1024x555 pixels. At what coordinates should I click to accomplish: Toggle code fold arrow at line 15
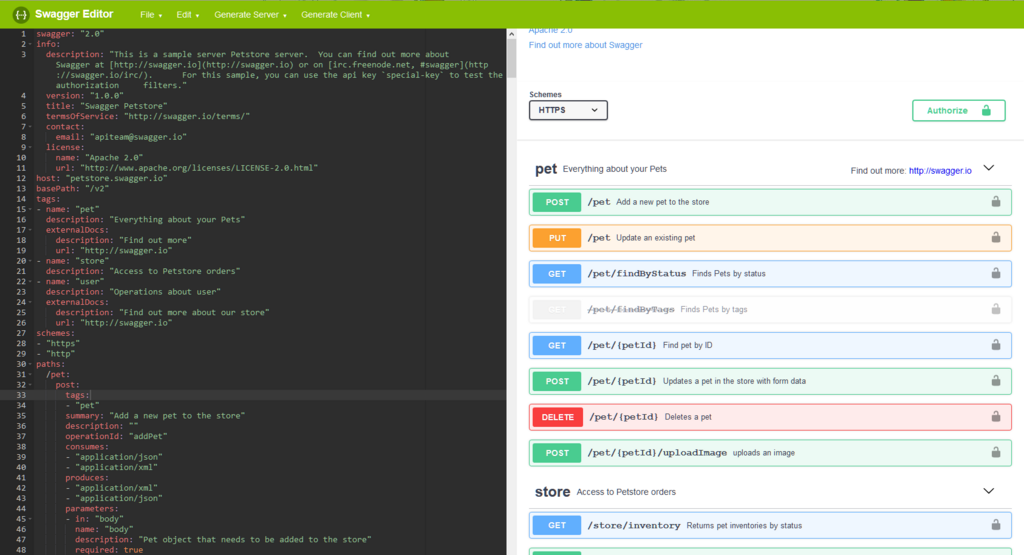click(x=30, y=209)
